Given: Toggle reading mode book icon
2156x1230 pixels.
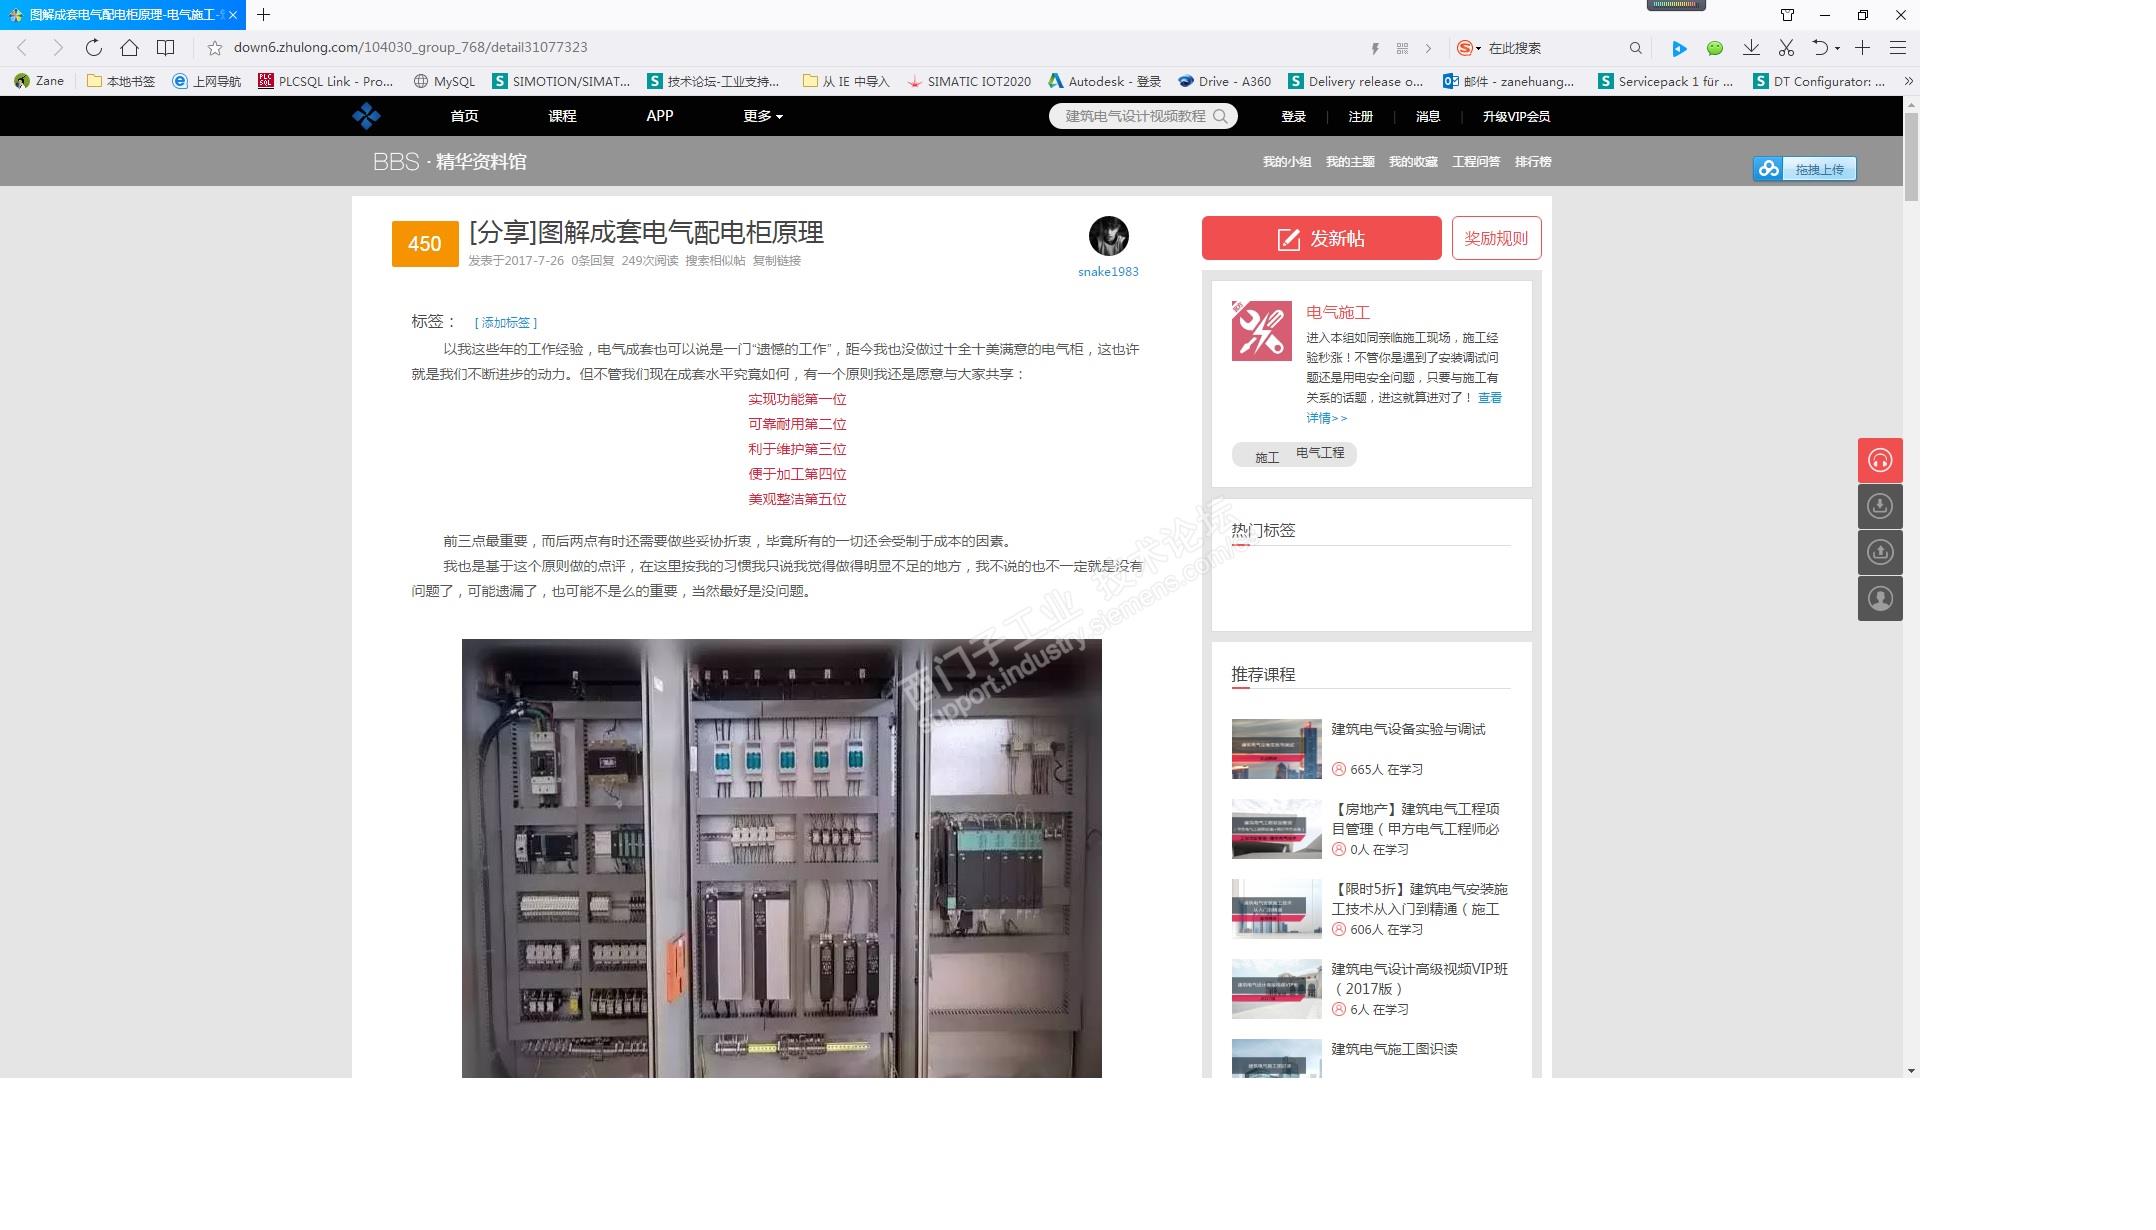Looking at the screenshot, I should click(x=166, y=47).
